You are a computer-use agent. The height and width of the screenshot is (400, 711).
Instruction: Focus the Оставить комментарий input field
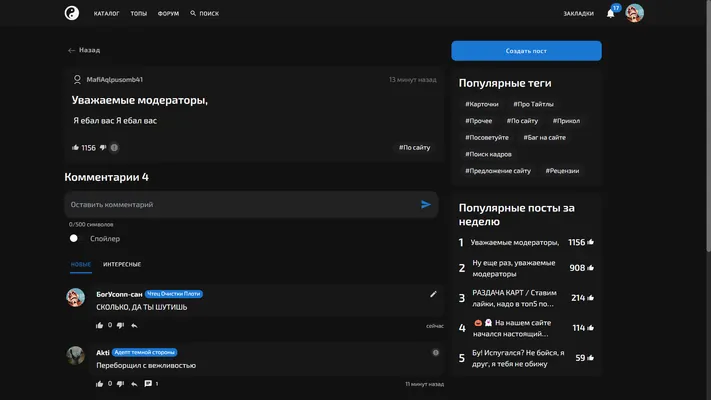point(243,205)
